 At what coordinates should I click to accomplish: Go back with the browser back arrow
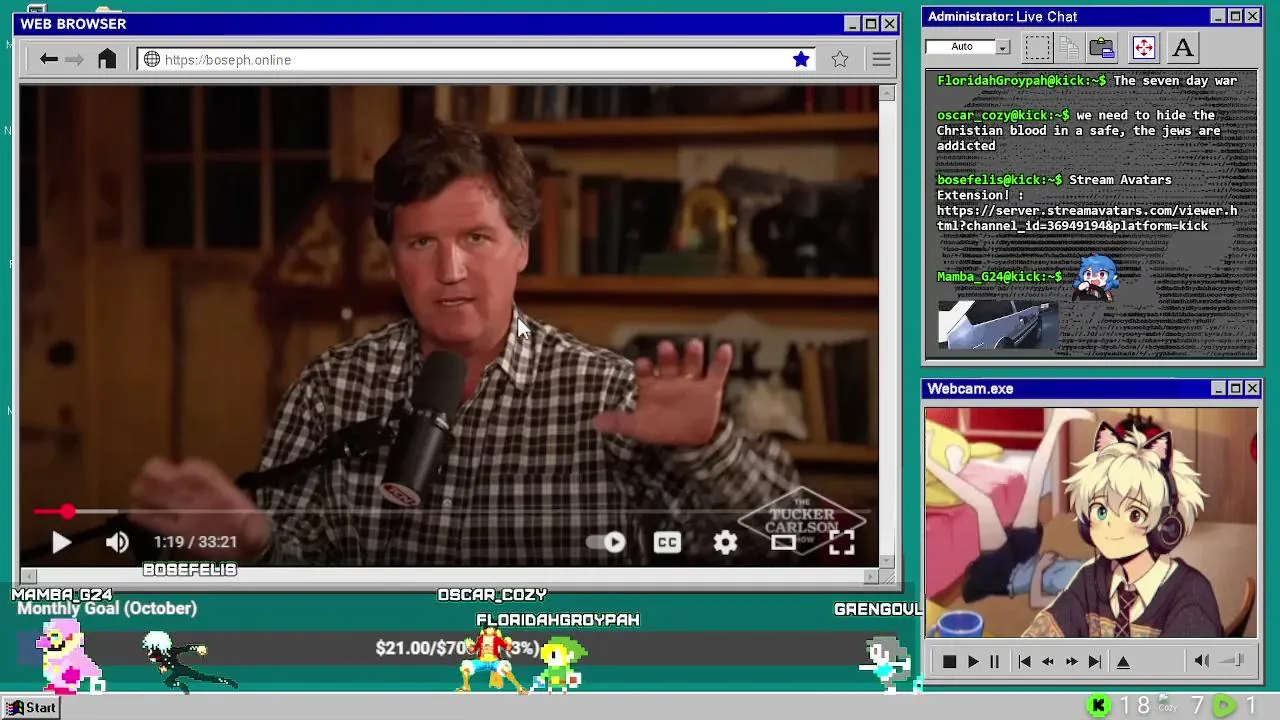48,60
